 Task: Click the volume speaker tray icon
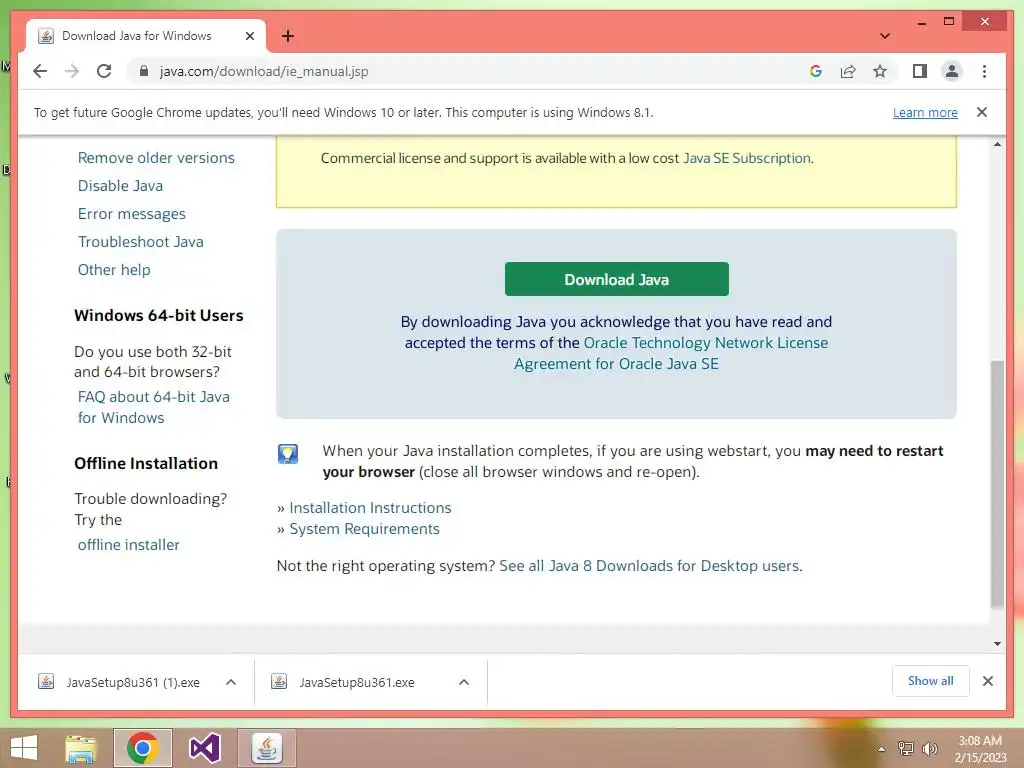coord(929,748)
